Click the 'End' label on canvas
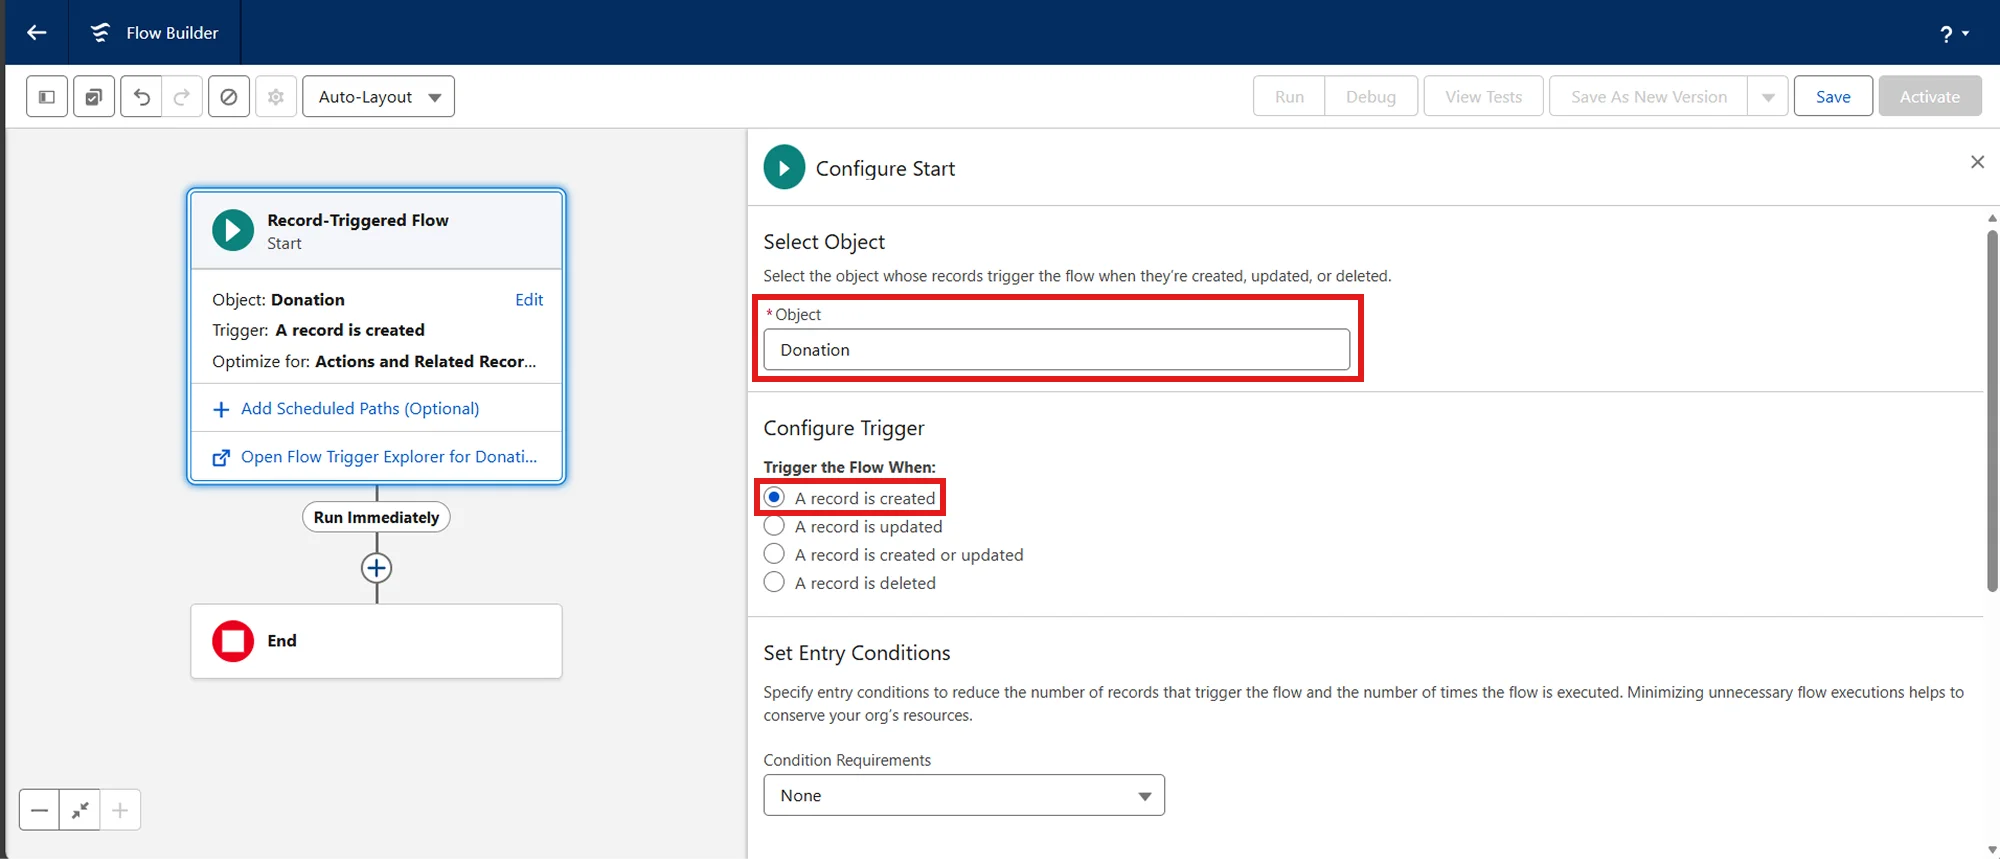This screenshot has height=859, width=2000. pyautogui.click(x=282, y=641)
